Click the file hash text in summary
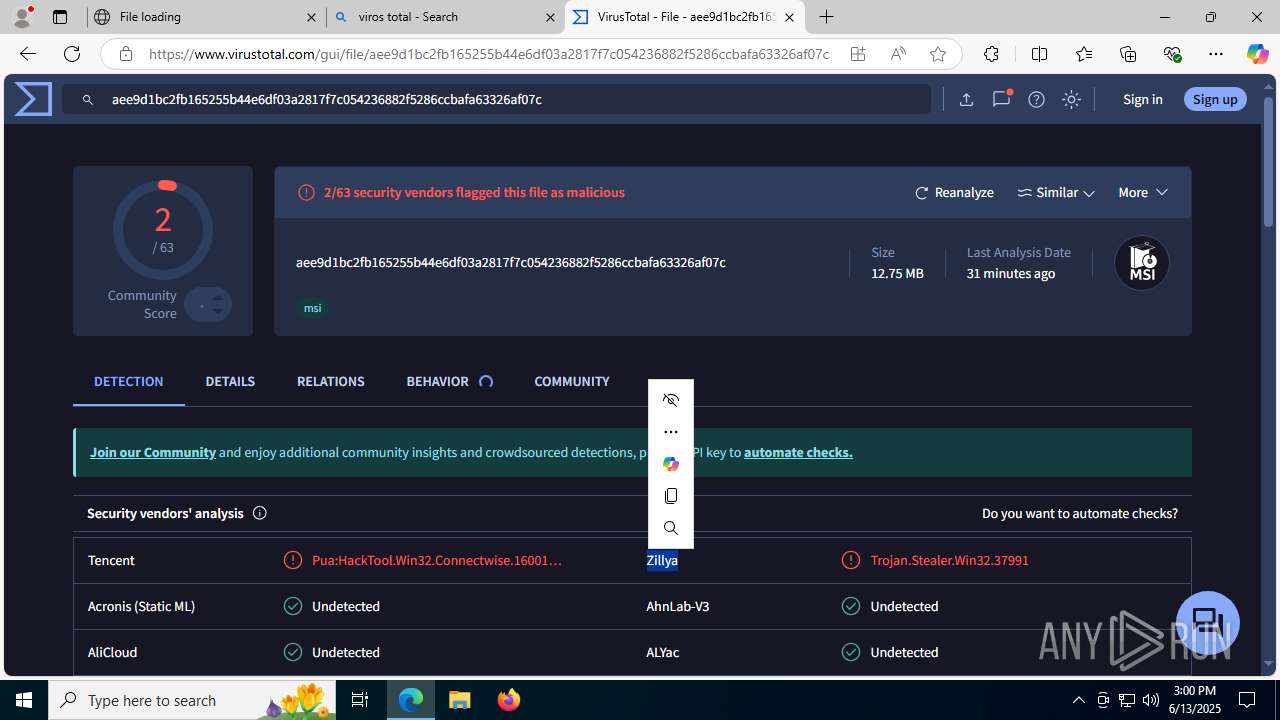This screenshot has height=720, width=1280. pyautogui.click(x=511, y=262)
